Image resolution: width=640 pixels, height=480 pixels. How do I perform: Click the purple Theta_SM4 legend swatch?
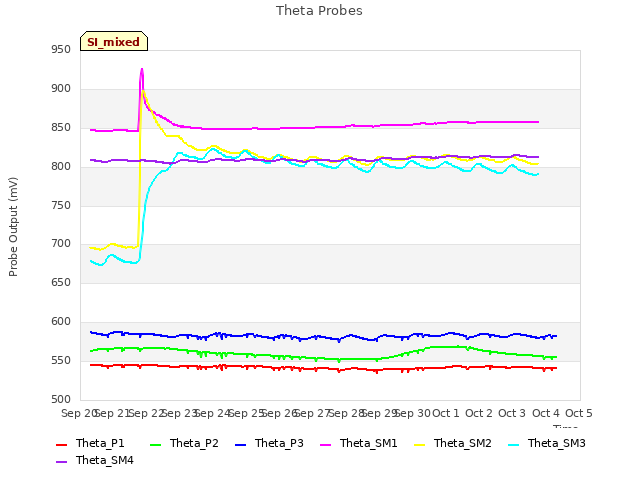point(61,462)
